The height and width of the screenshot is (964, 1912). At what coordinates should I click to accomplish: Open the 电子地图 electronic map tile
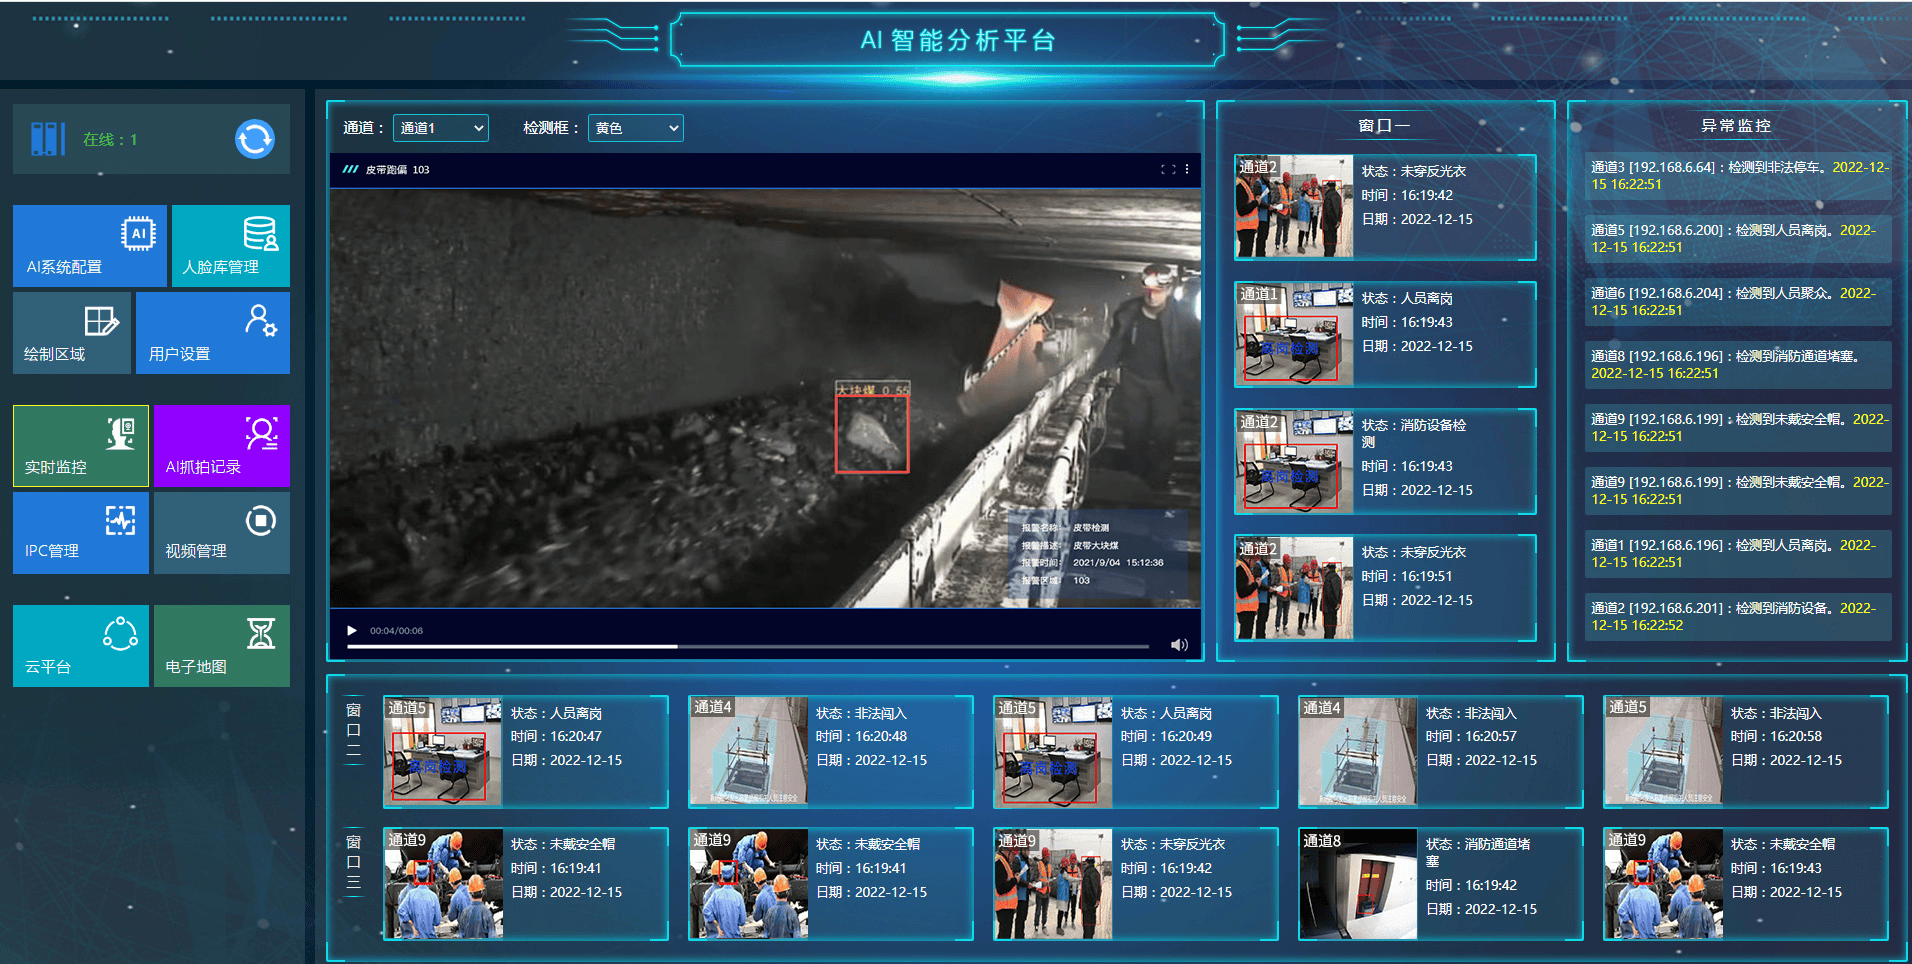coord(221,646)
